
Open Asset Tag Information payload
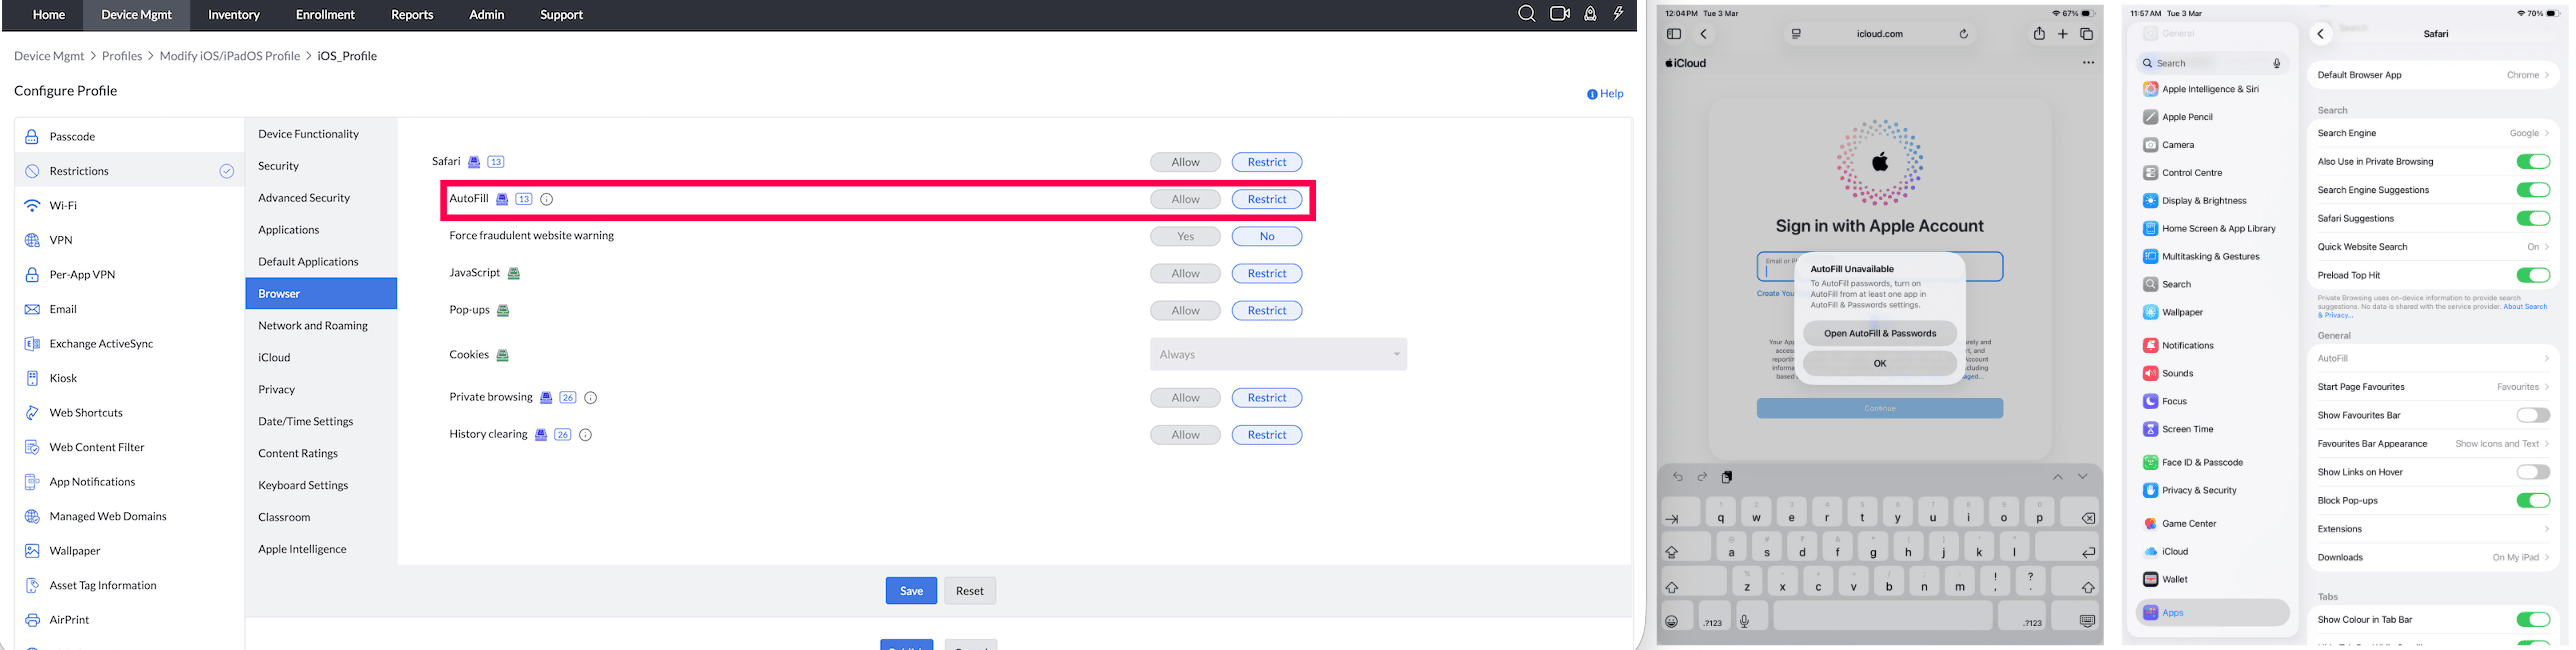click(129, 585)
